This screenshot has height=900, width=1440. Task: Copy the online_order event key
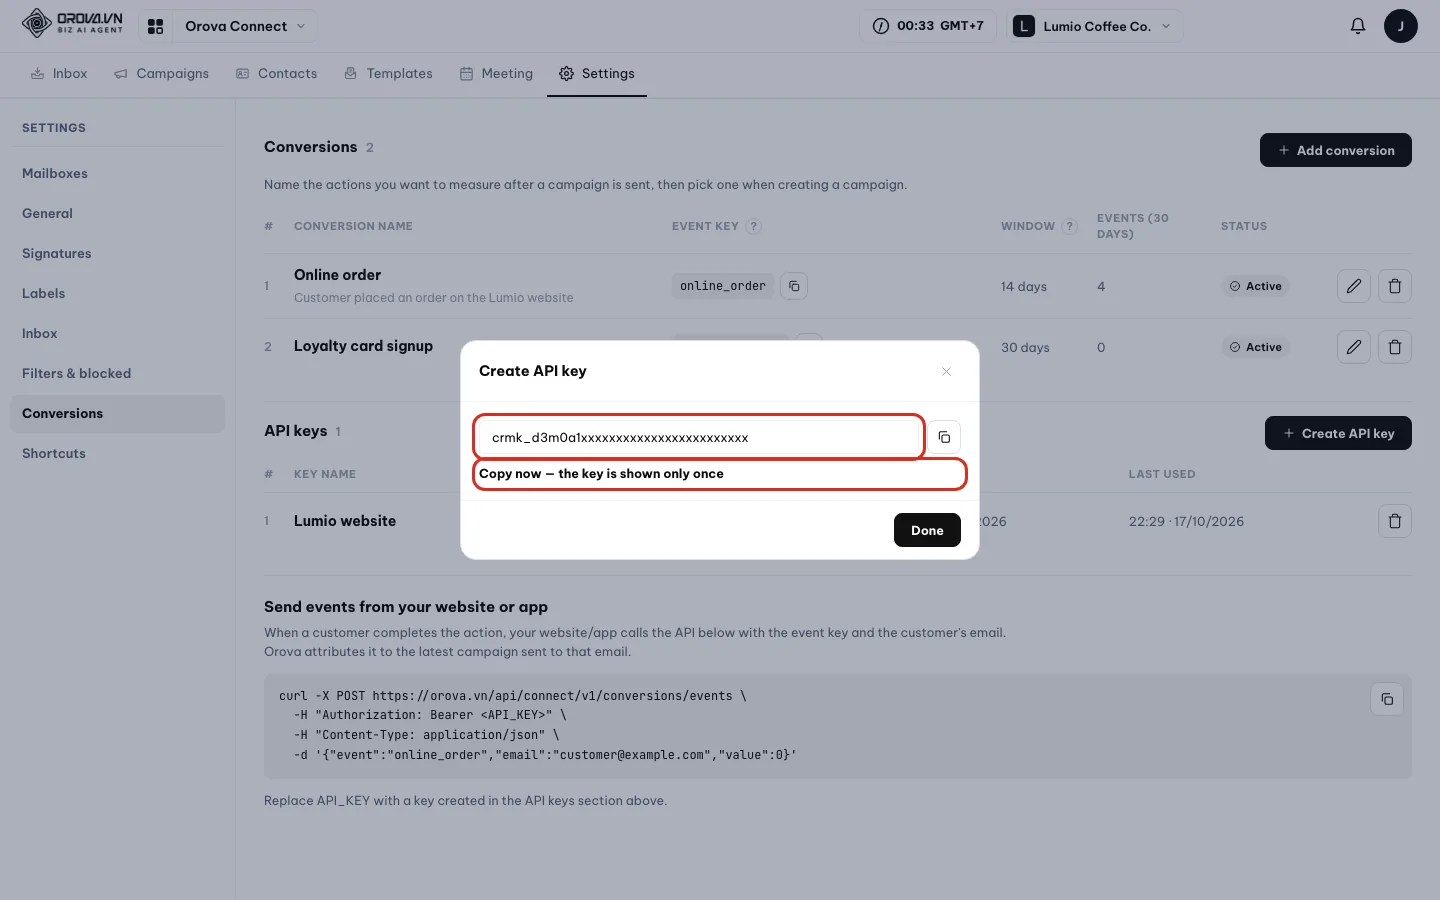(794, 286)
